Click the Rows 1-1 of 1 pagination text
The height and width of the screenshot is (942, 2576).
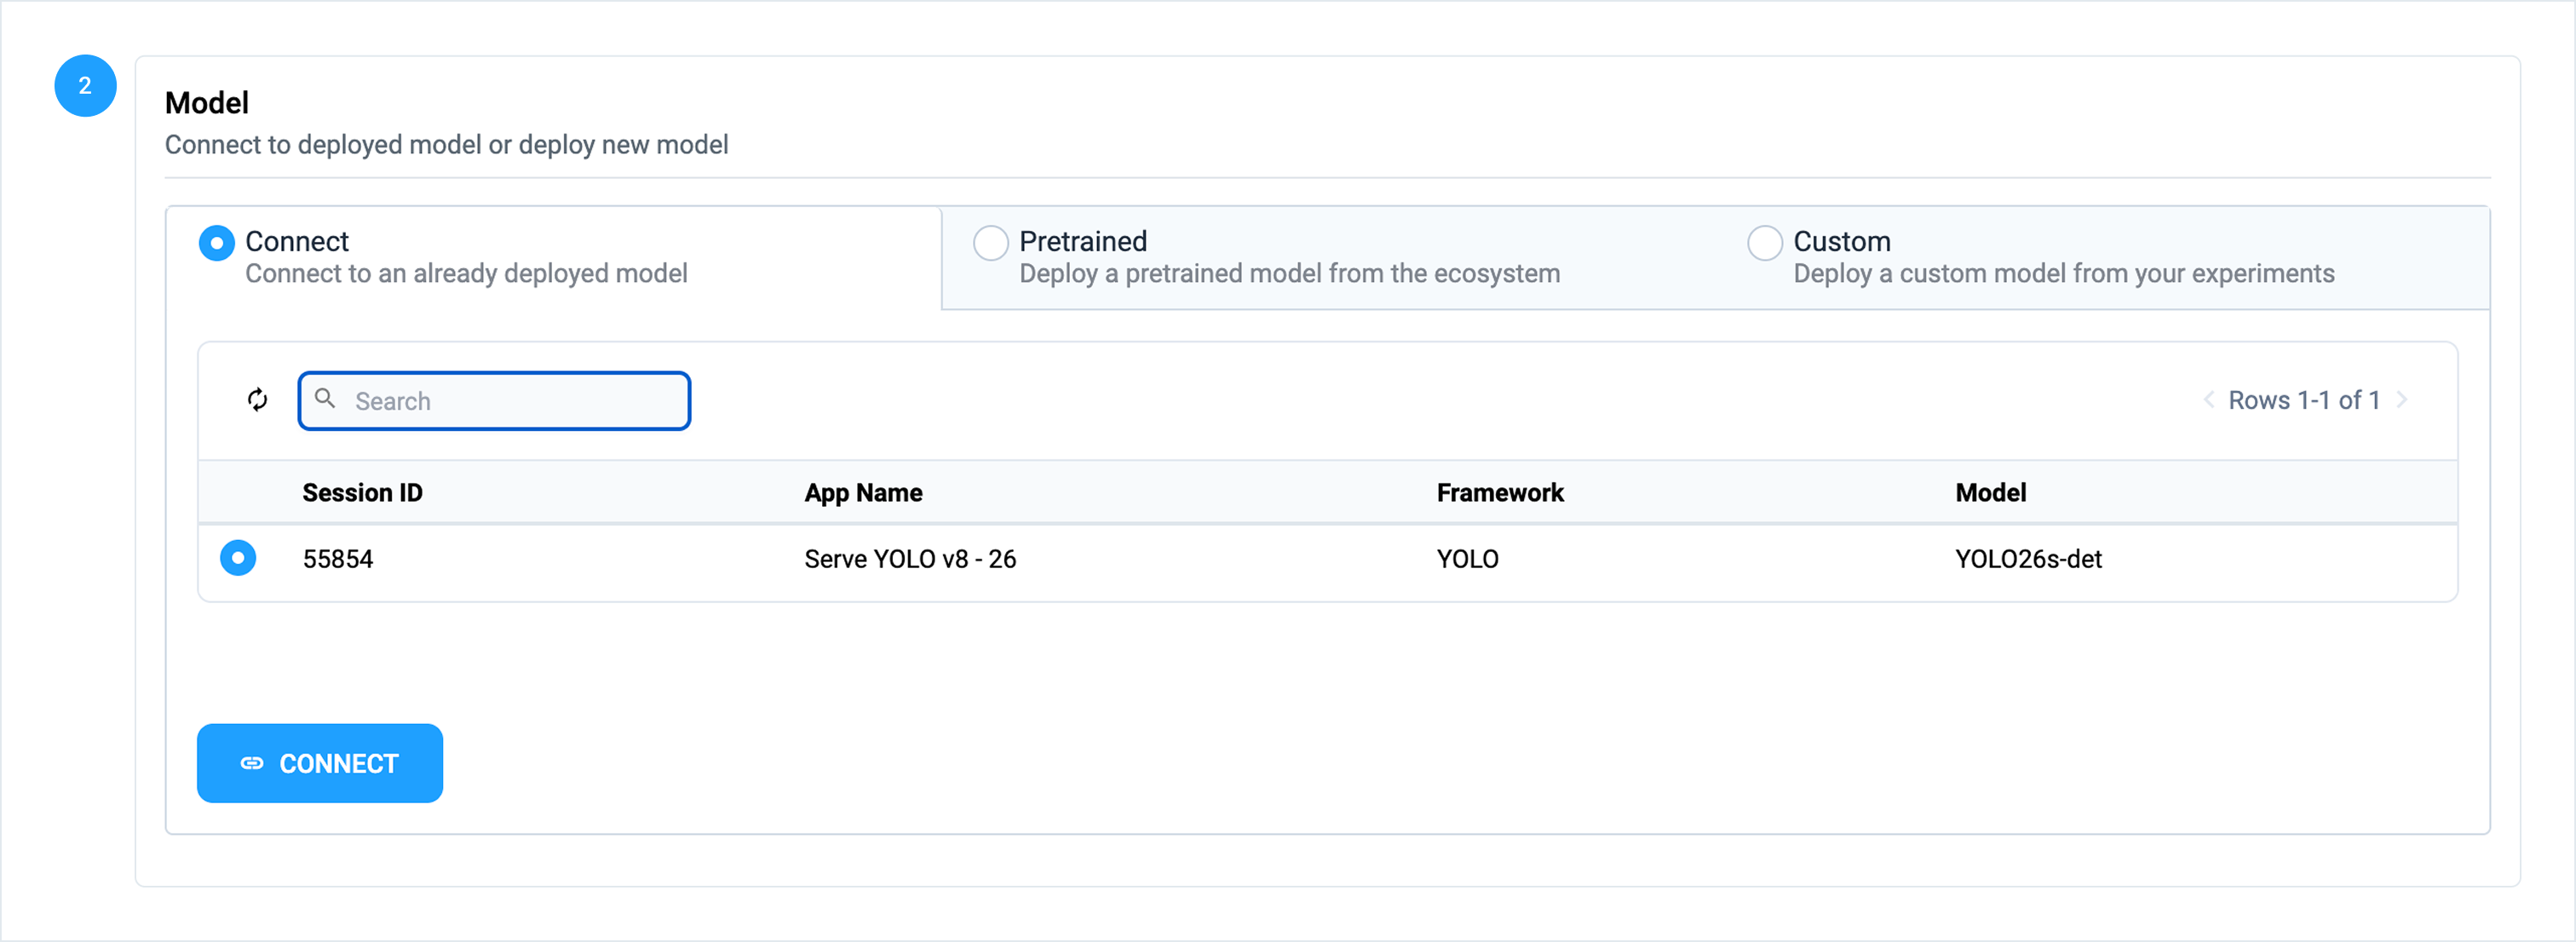coord(2303,400)
